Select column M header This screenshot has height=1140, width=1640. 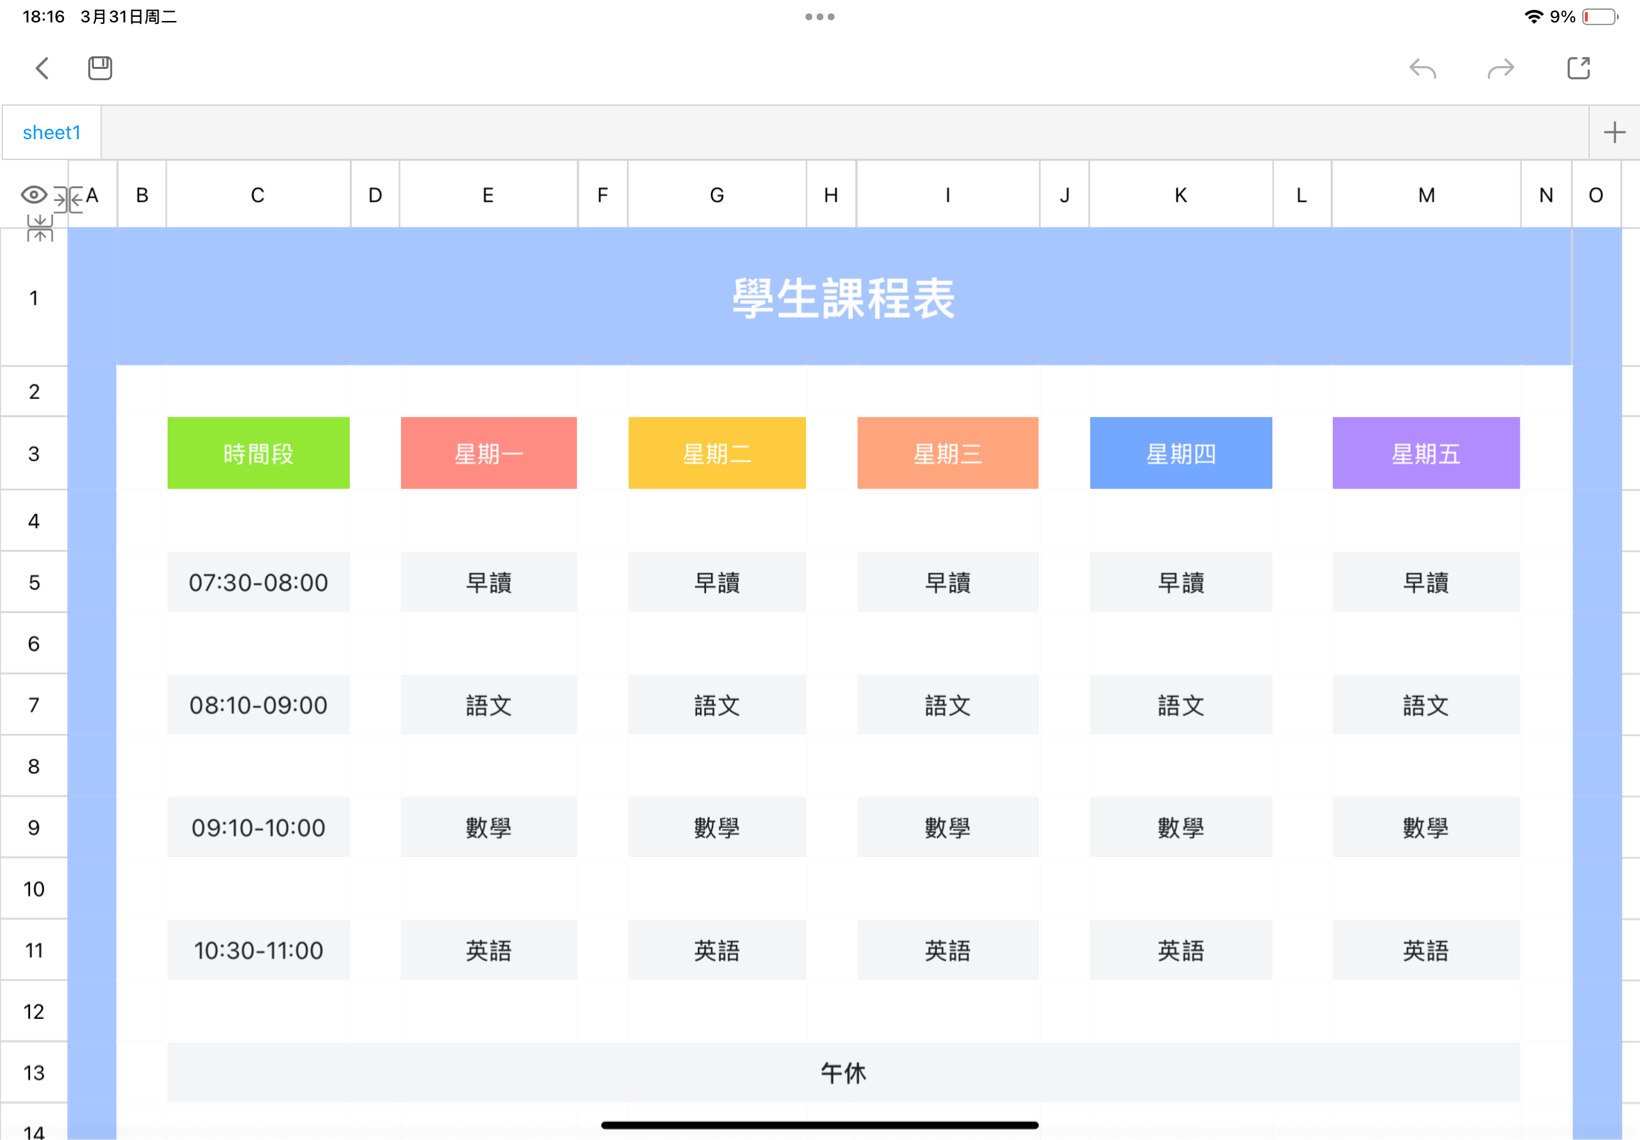coord(1426,195)
